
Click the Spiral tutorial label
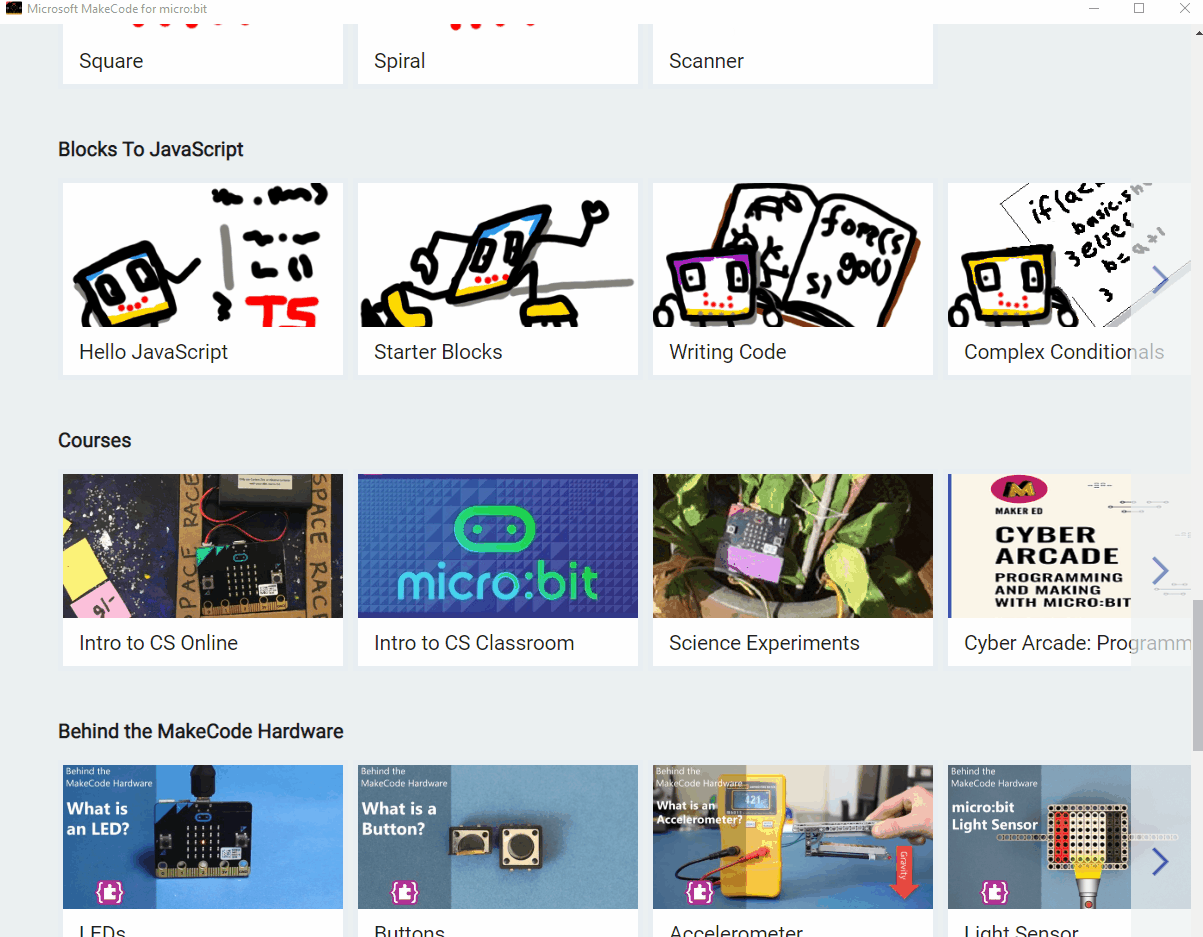[x=400, y=61]
